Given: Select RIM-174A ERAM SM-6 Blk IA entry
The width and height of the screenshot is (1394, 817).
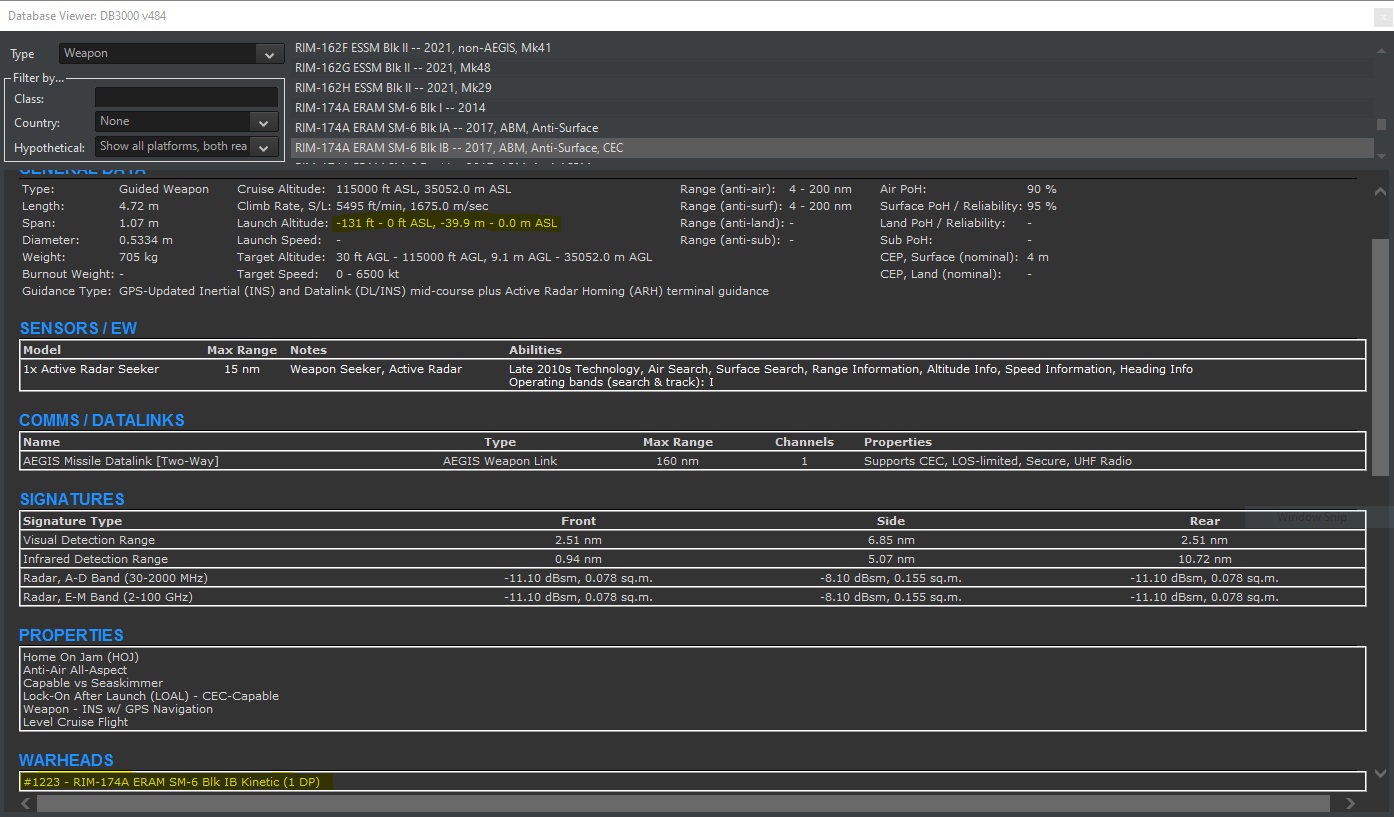Looking at the screenshot, I should pos(832,128).
